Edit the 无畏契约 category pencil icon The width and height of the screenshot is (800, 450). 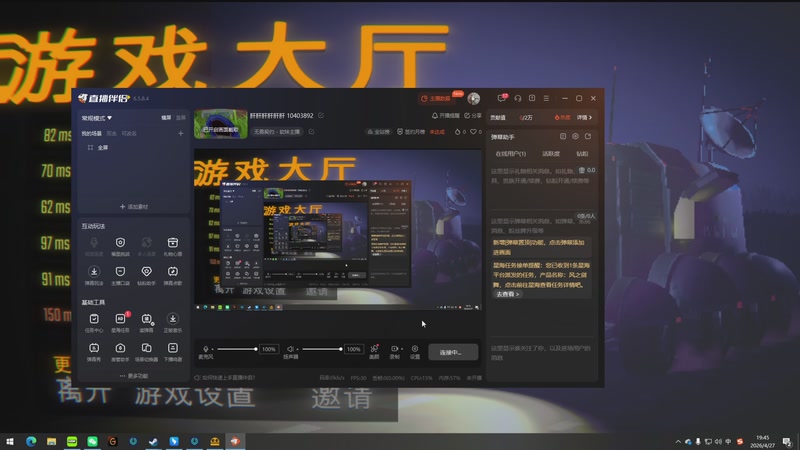(x=311, y=132)
